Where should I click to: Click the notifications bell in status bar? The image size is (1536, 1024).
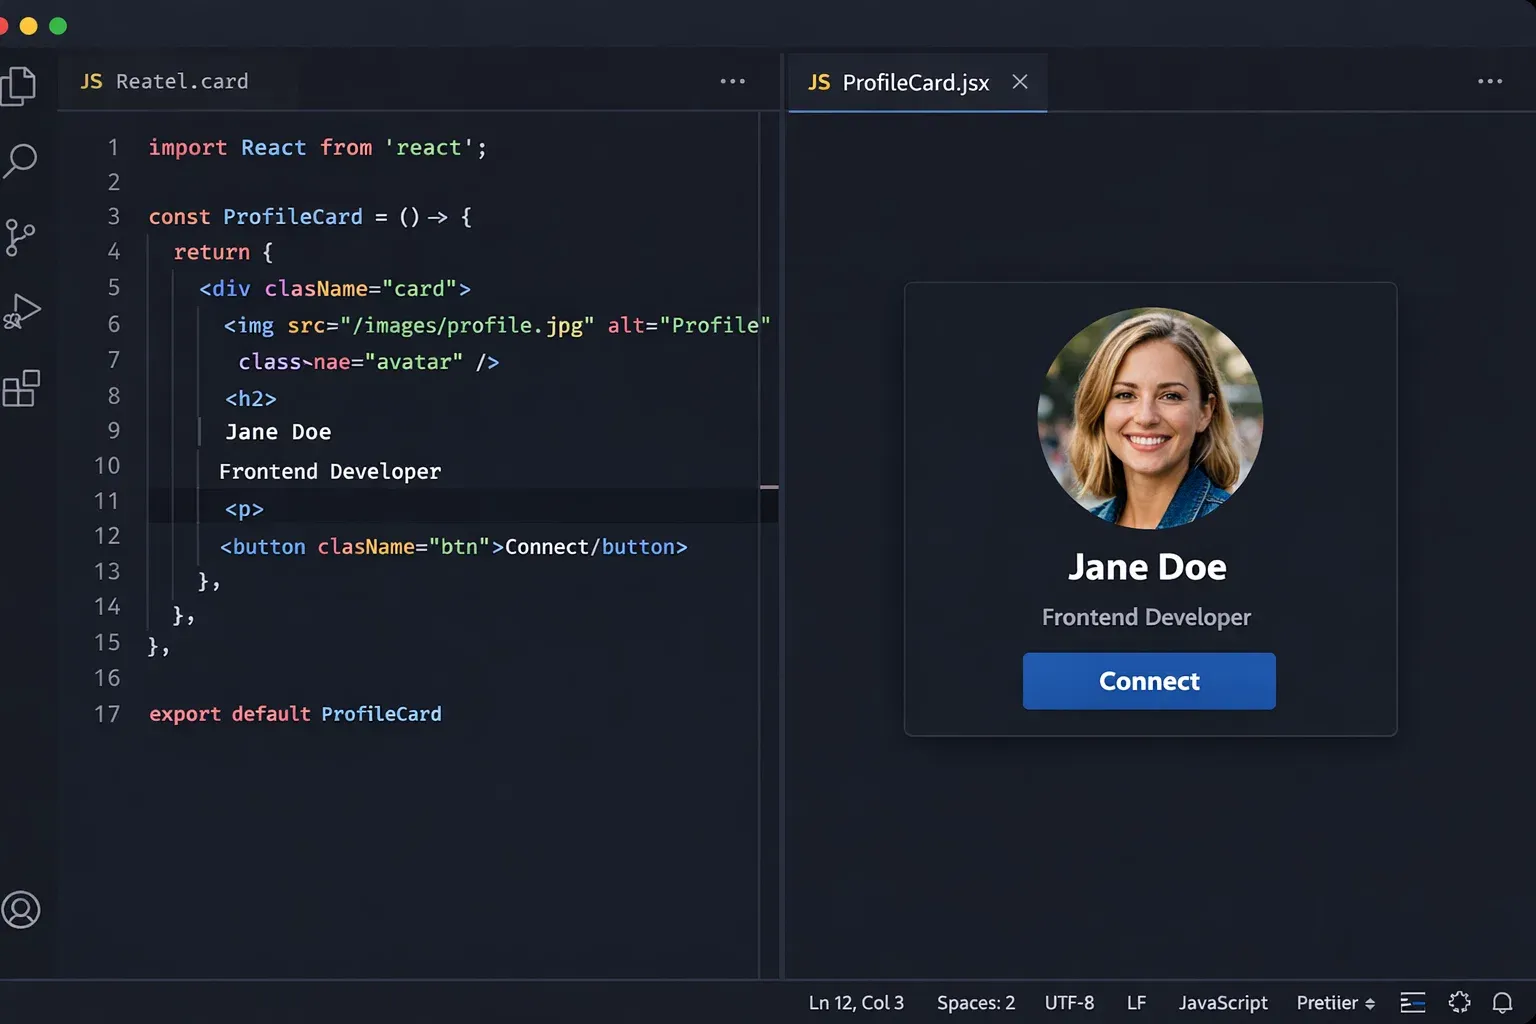click(x=1502, y=1002)
